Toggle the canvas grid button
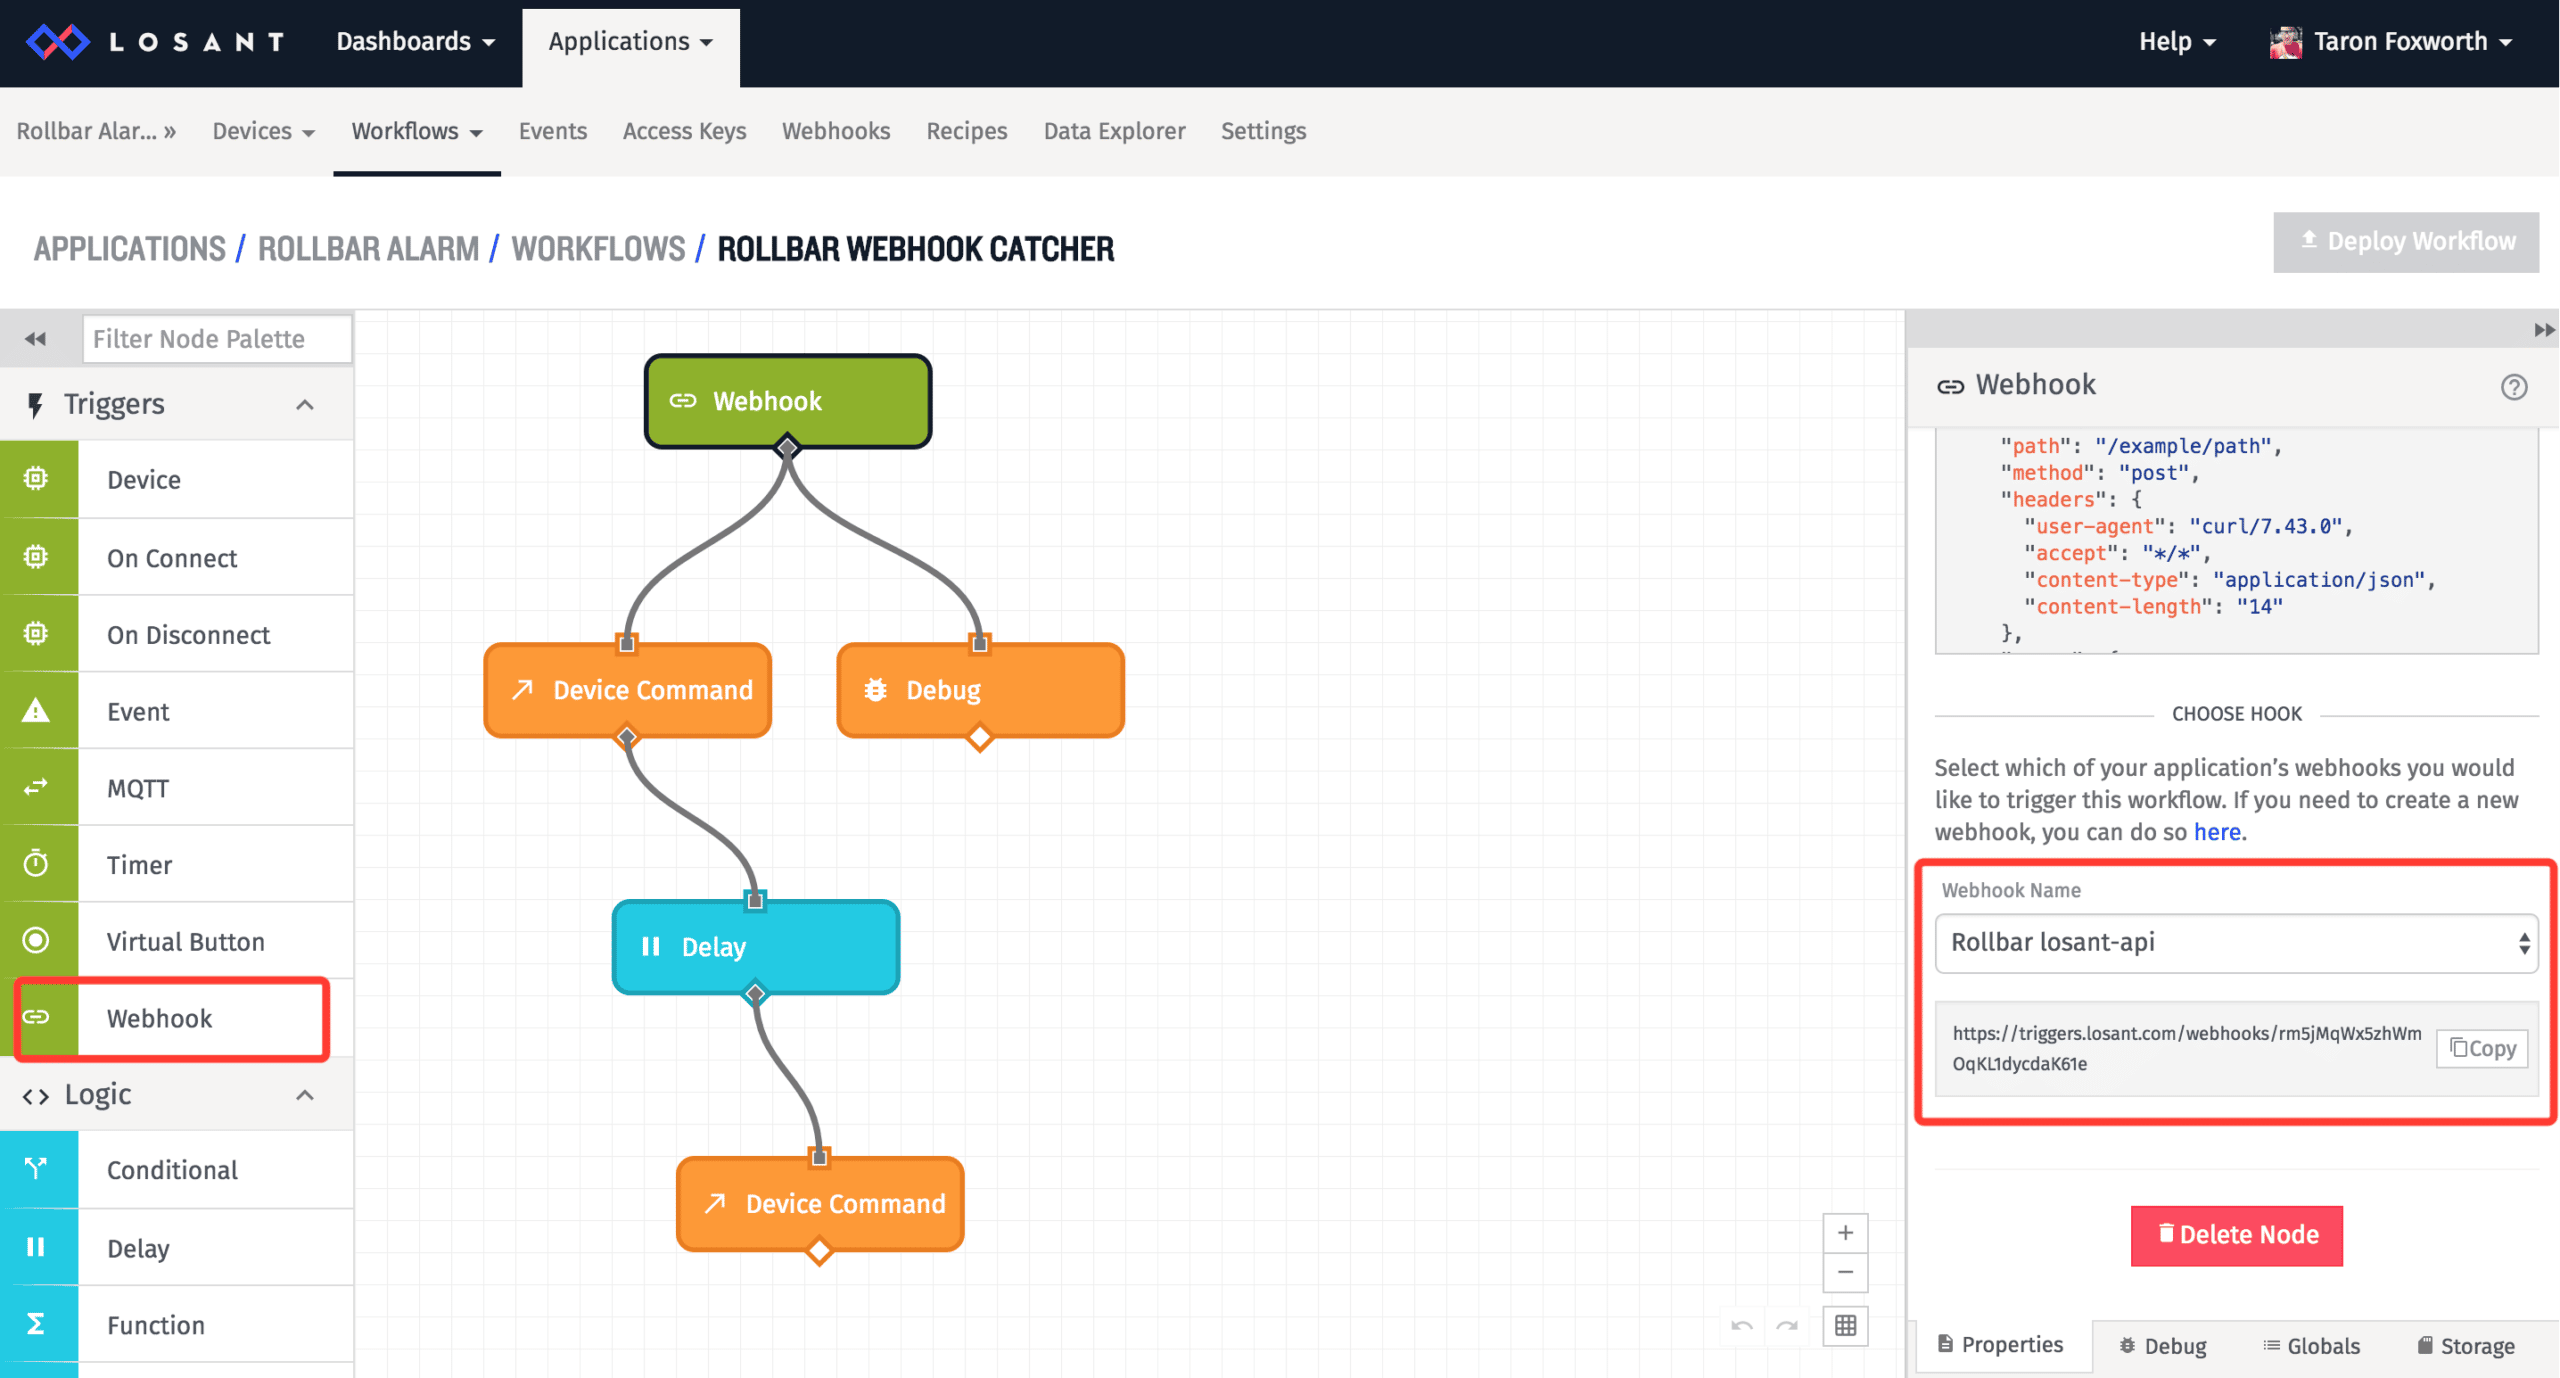 pyautogui.click(x=1845, y=1326)
